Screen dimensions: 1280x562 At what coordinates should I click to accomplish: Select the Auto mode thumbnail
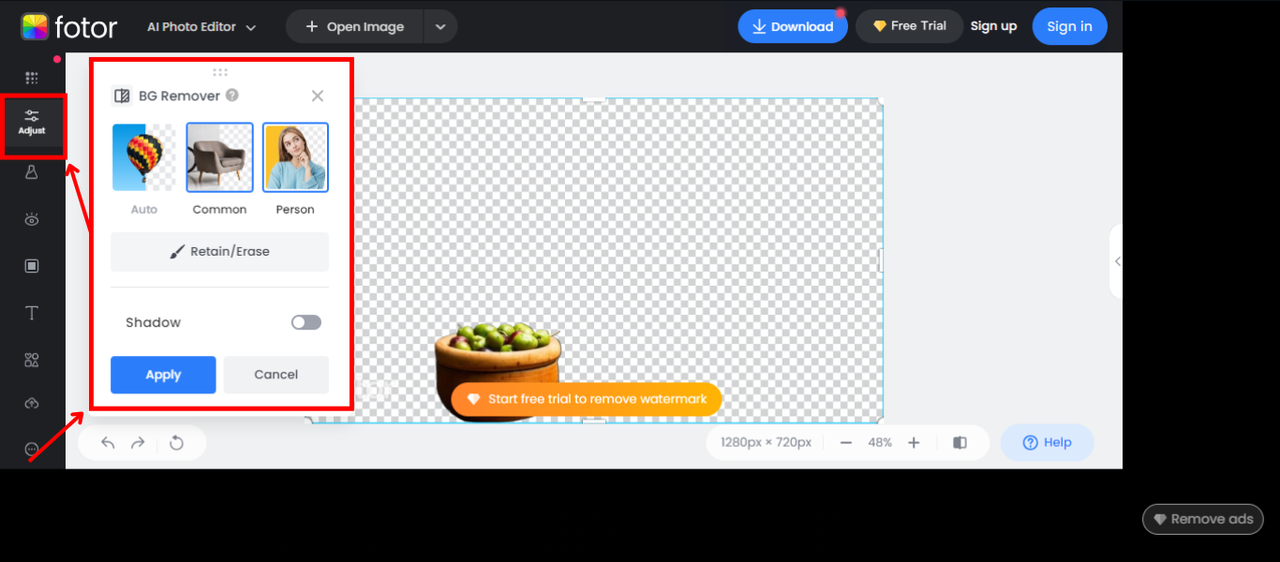click(x=144, y=157)
